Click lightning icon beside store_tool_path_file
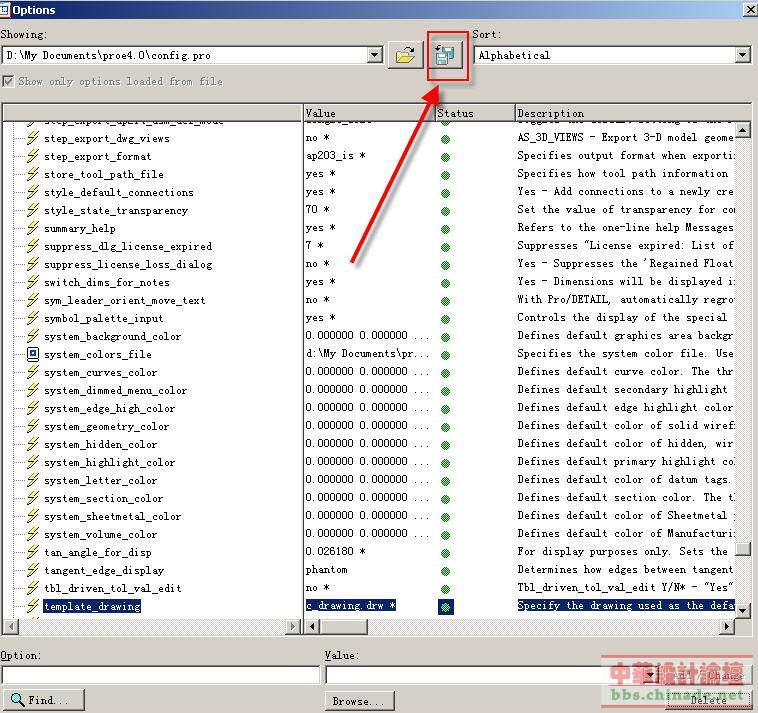 click(32, 174)
